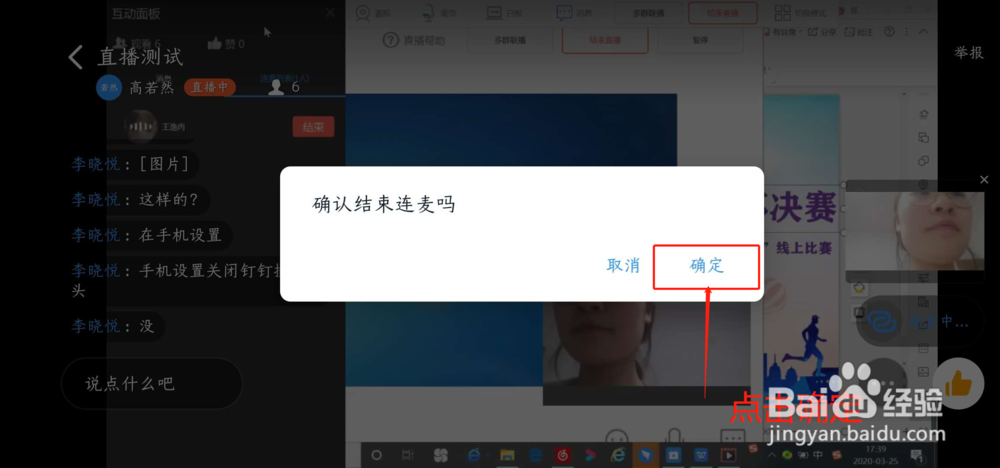Confirm ending the mic link with 确定
The image size is (1000, 468).
(x=707, y=267)
